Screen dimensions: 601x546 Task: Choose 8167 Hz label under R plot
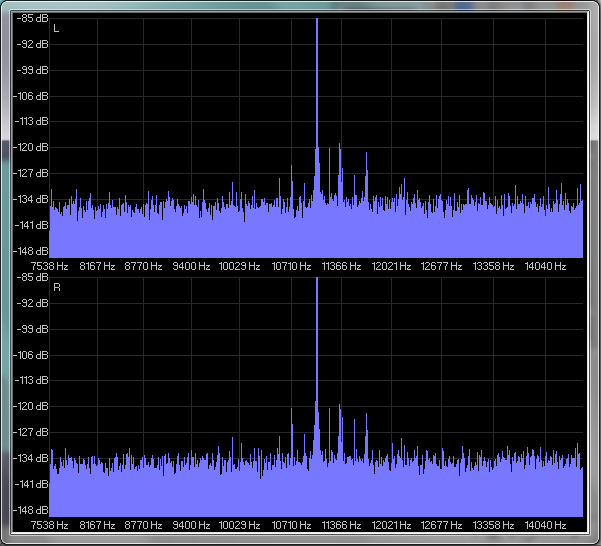tap(97, 525)
